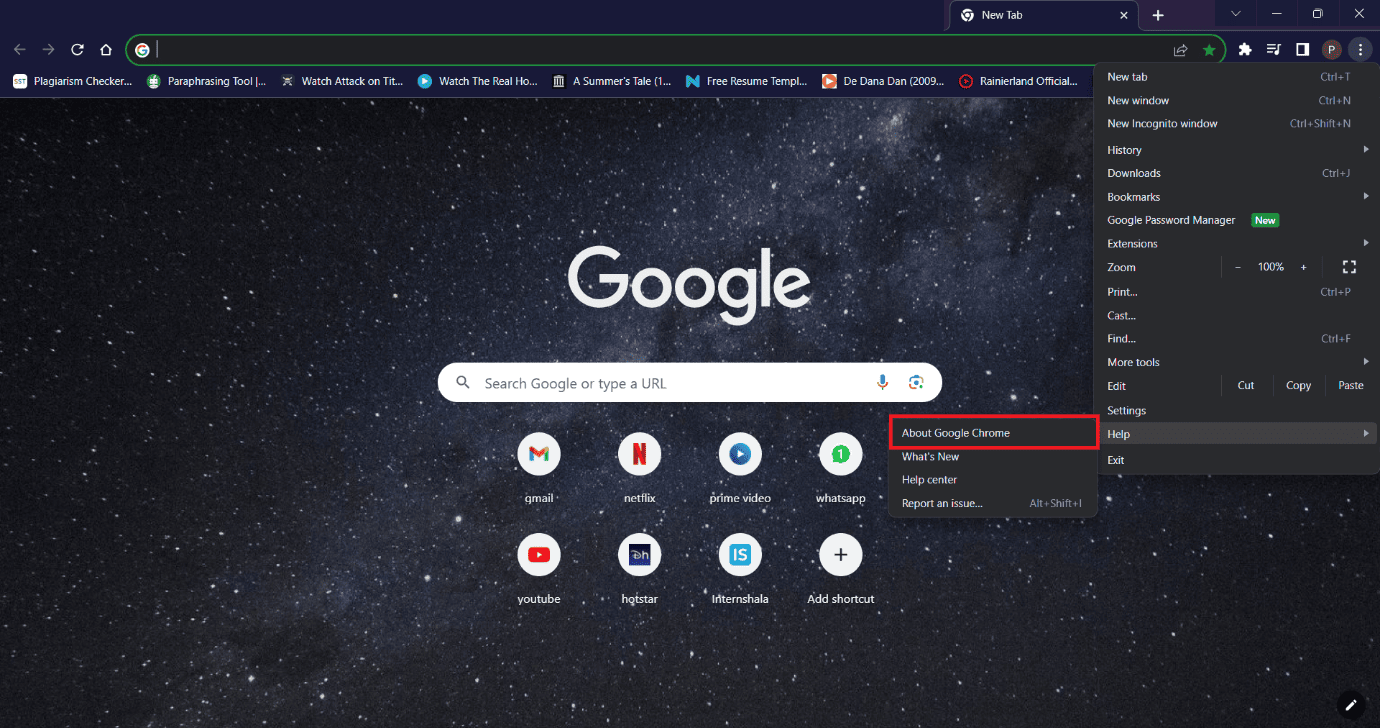
Task: Open the media controls icon in toolbar
Action: click(x=1273, y=49)
